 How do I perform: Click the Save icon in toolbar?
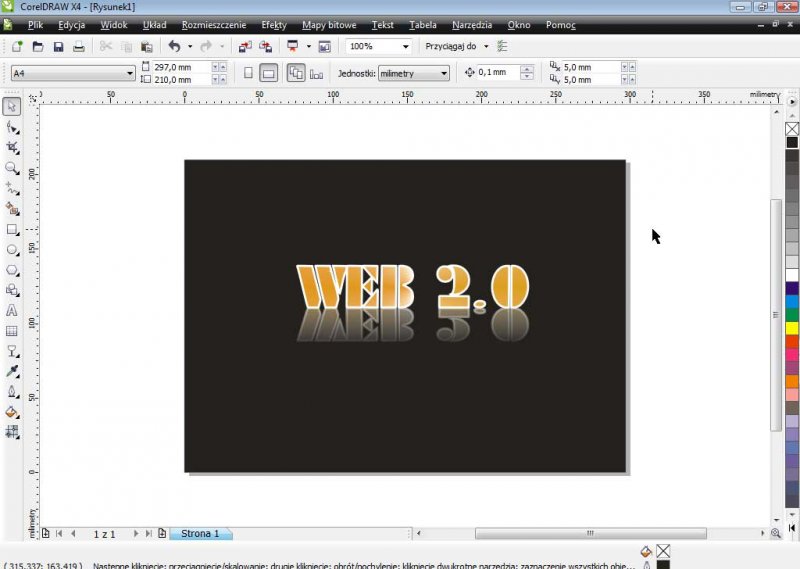[58, 46]
